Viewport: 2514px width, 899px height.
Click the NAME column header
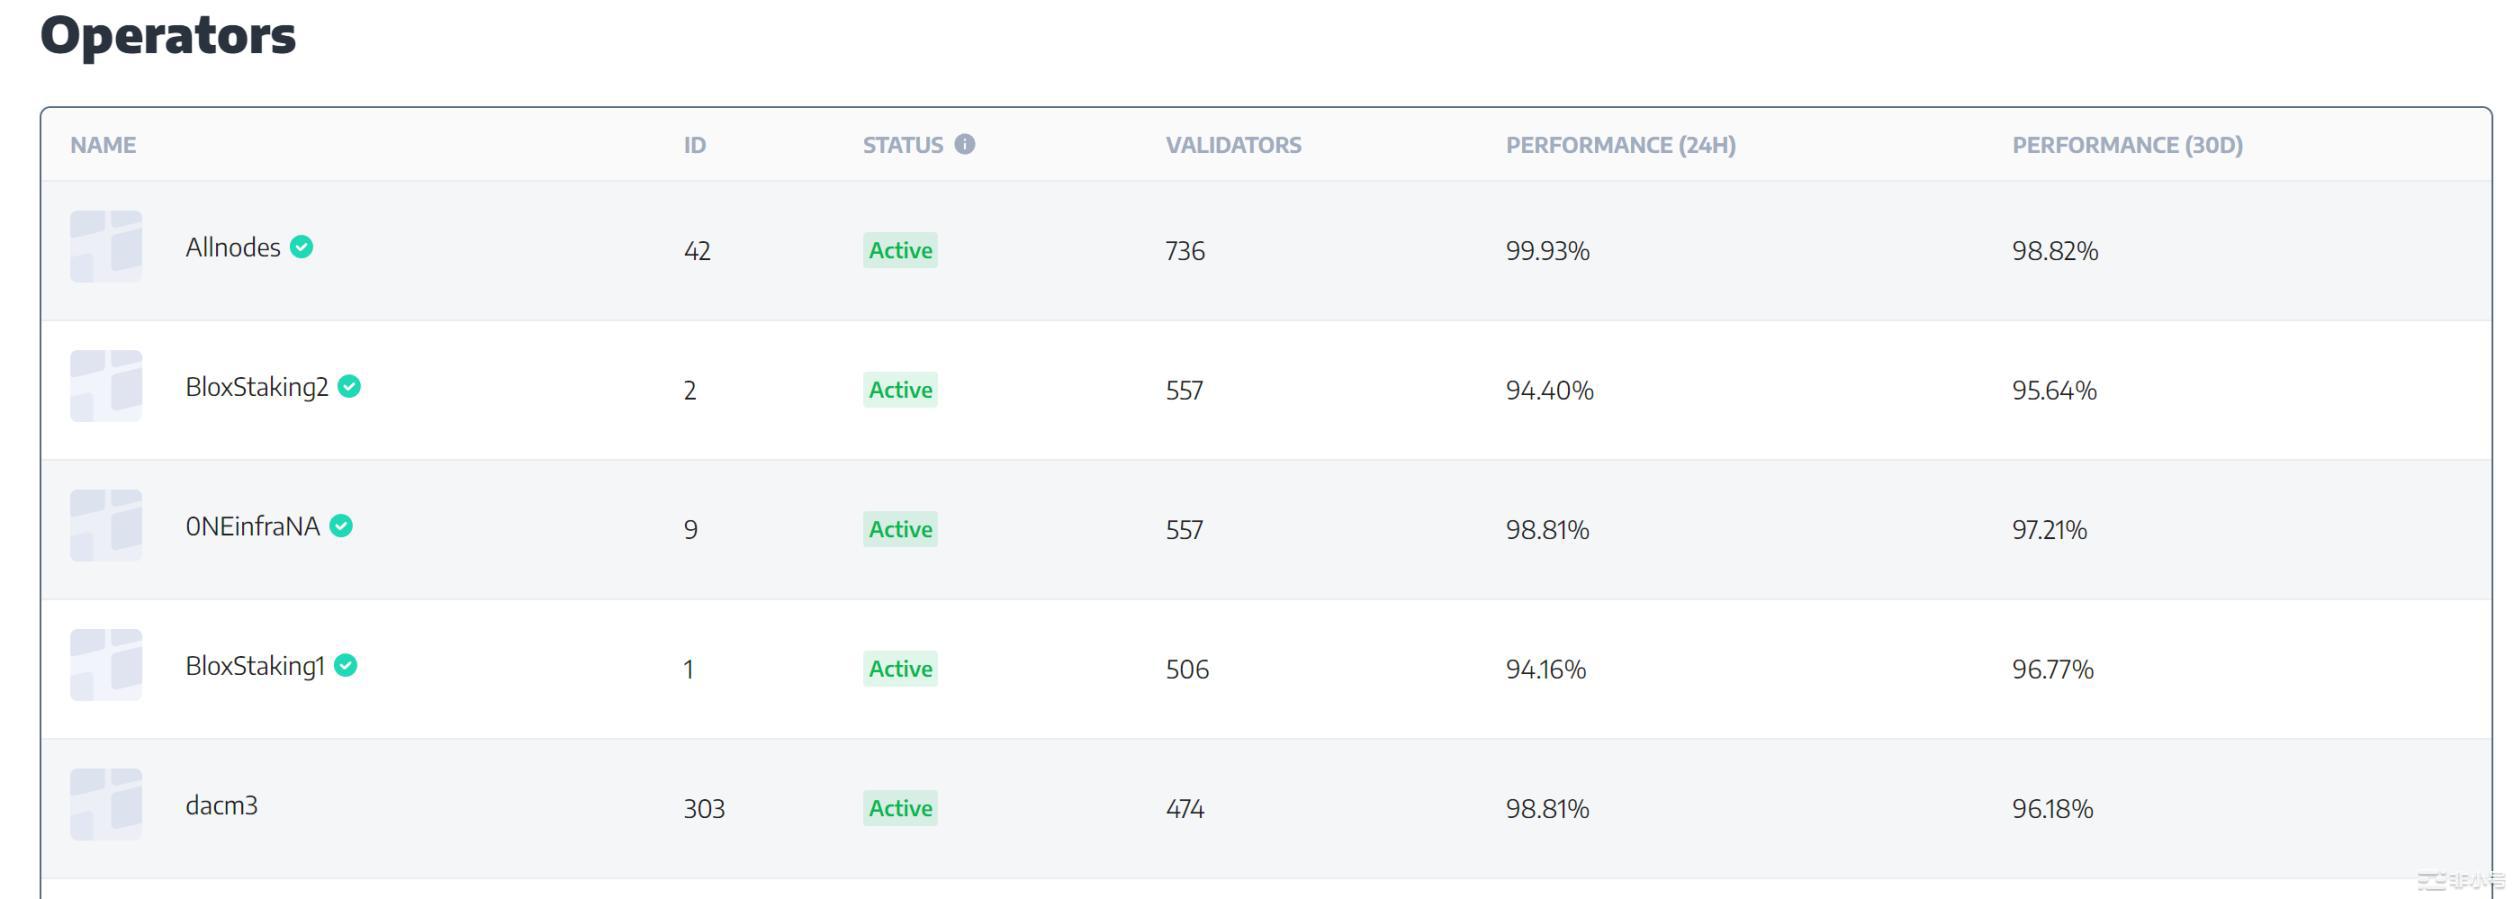103,145
